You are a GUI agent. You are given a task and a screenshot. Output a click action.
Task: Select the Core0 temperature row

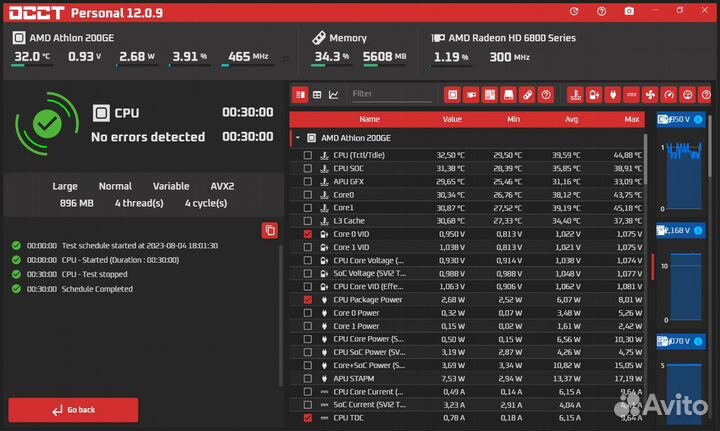point(467,195)
